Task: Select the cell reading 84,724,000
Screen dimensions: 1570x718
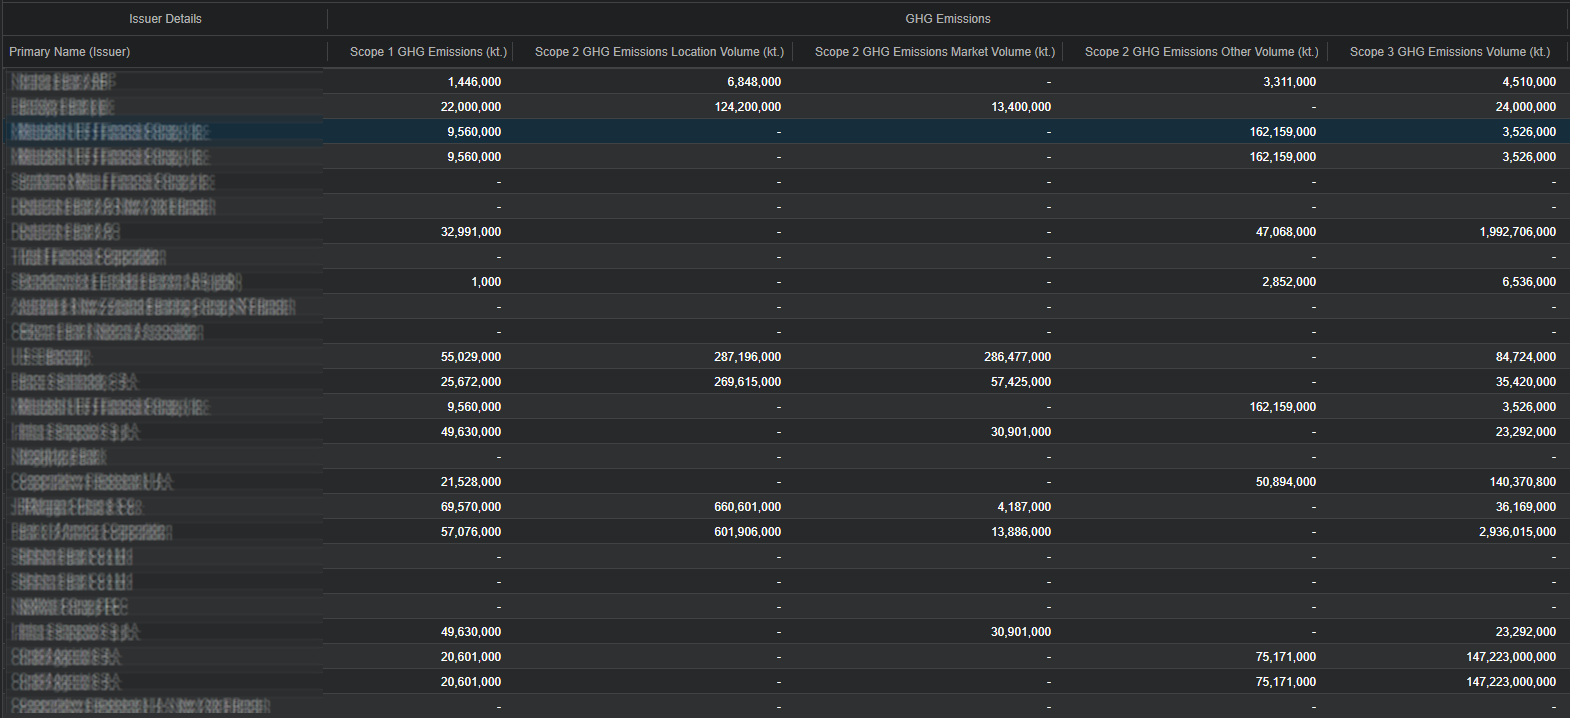Action: [x=1526, y=357]
